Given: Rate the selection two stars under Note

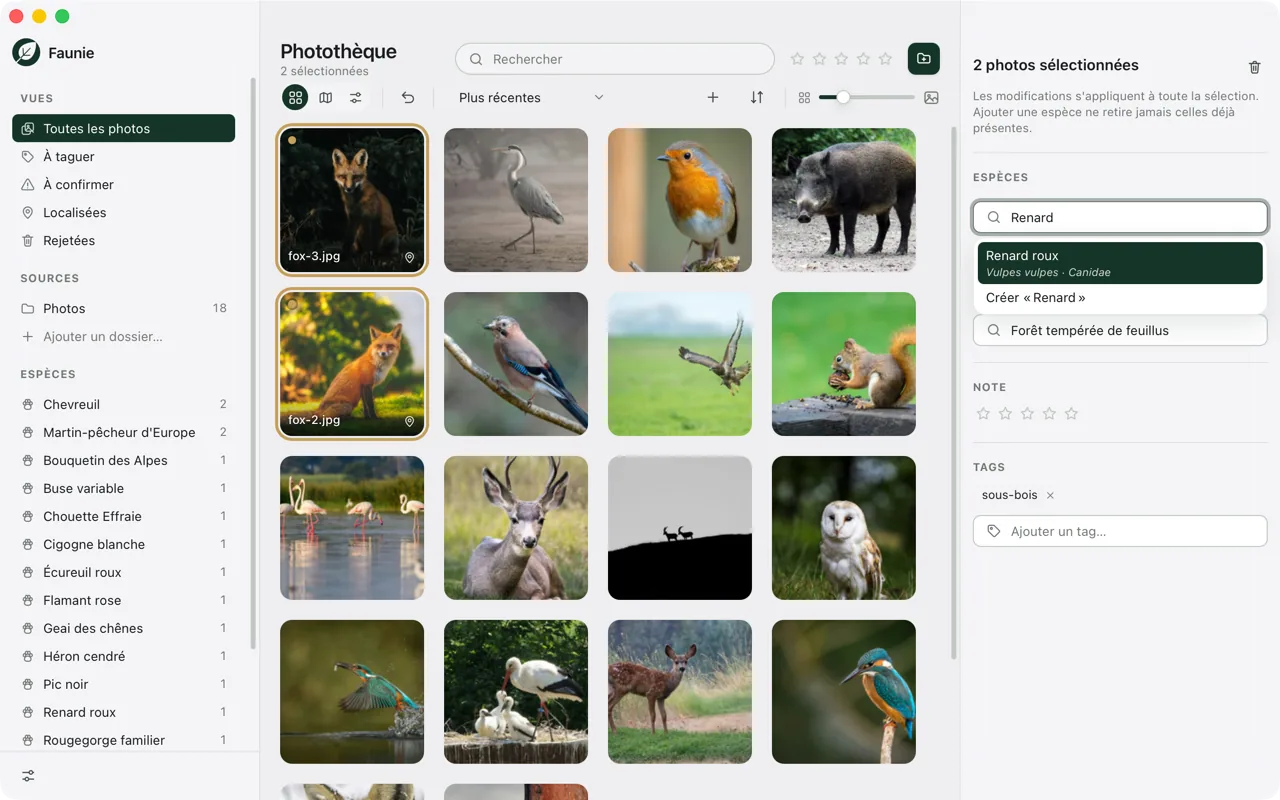Looking at the screenshot, I should (1005, 413).
